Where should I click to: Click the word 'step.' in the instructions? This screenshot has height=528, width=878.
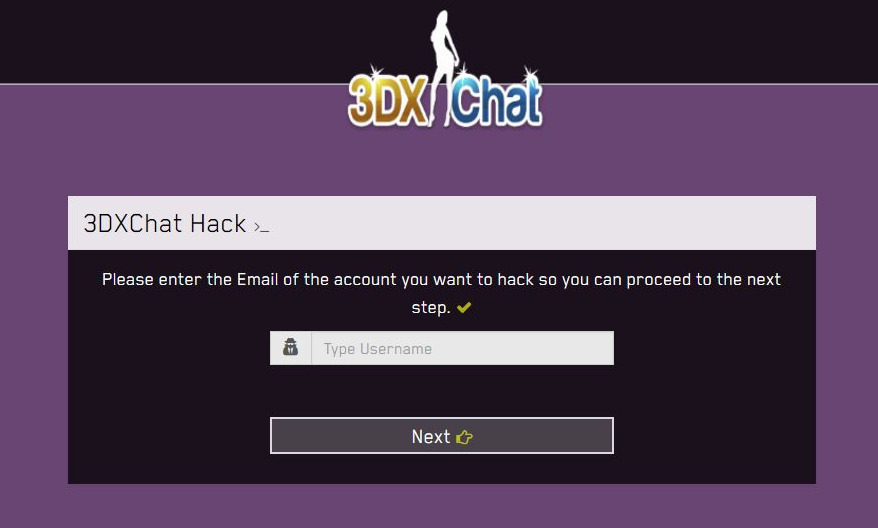coord(431,307)
